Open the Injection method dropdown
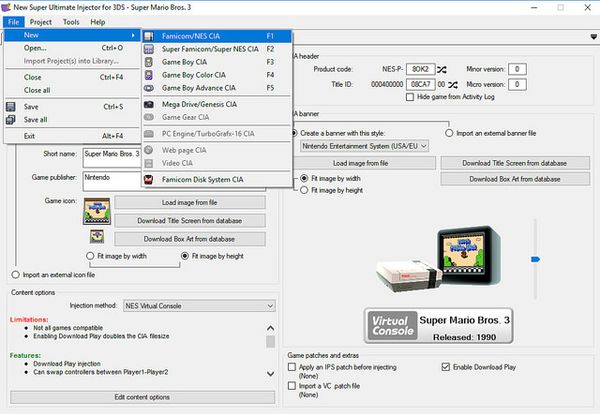This screenshot has height=414, width=600. tap(199, 306)
